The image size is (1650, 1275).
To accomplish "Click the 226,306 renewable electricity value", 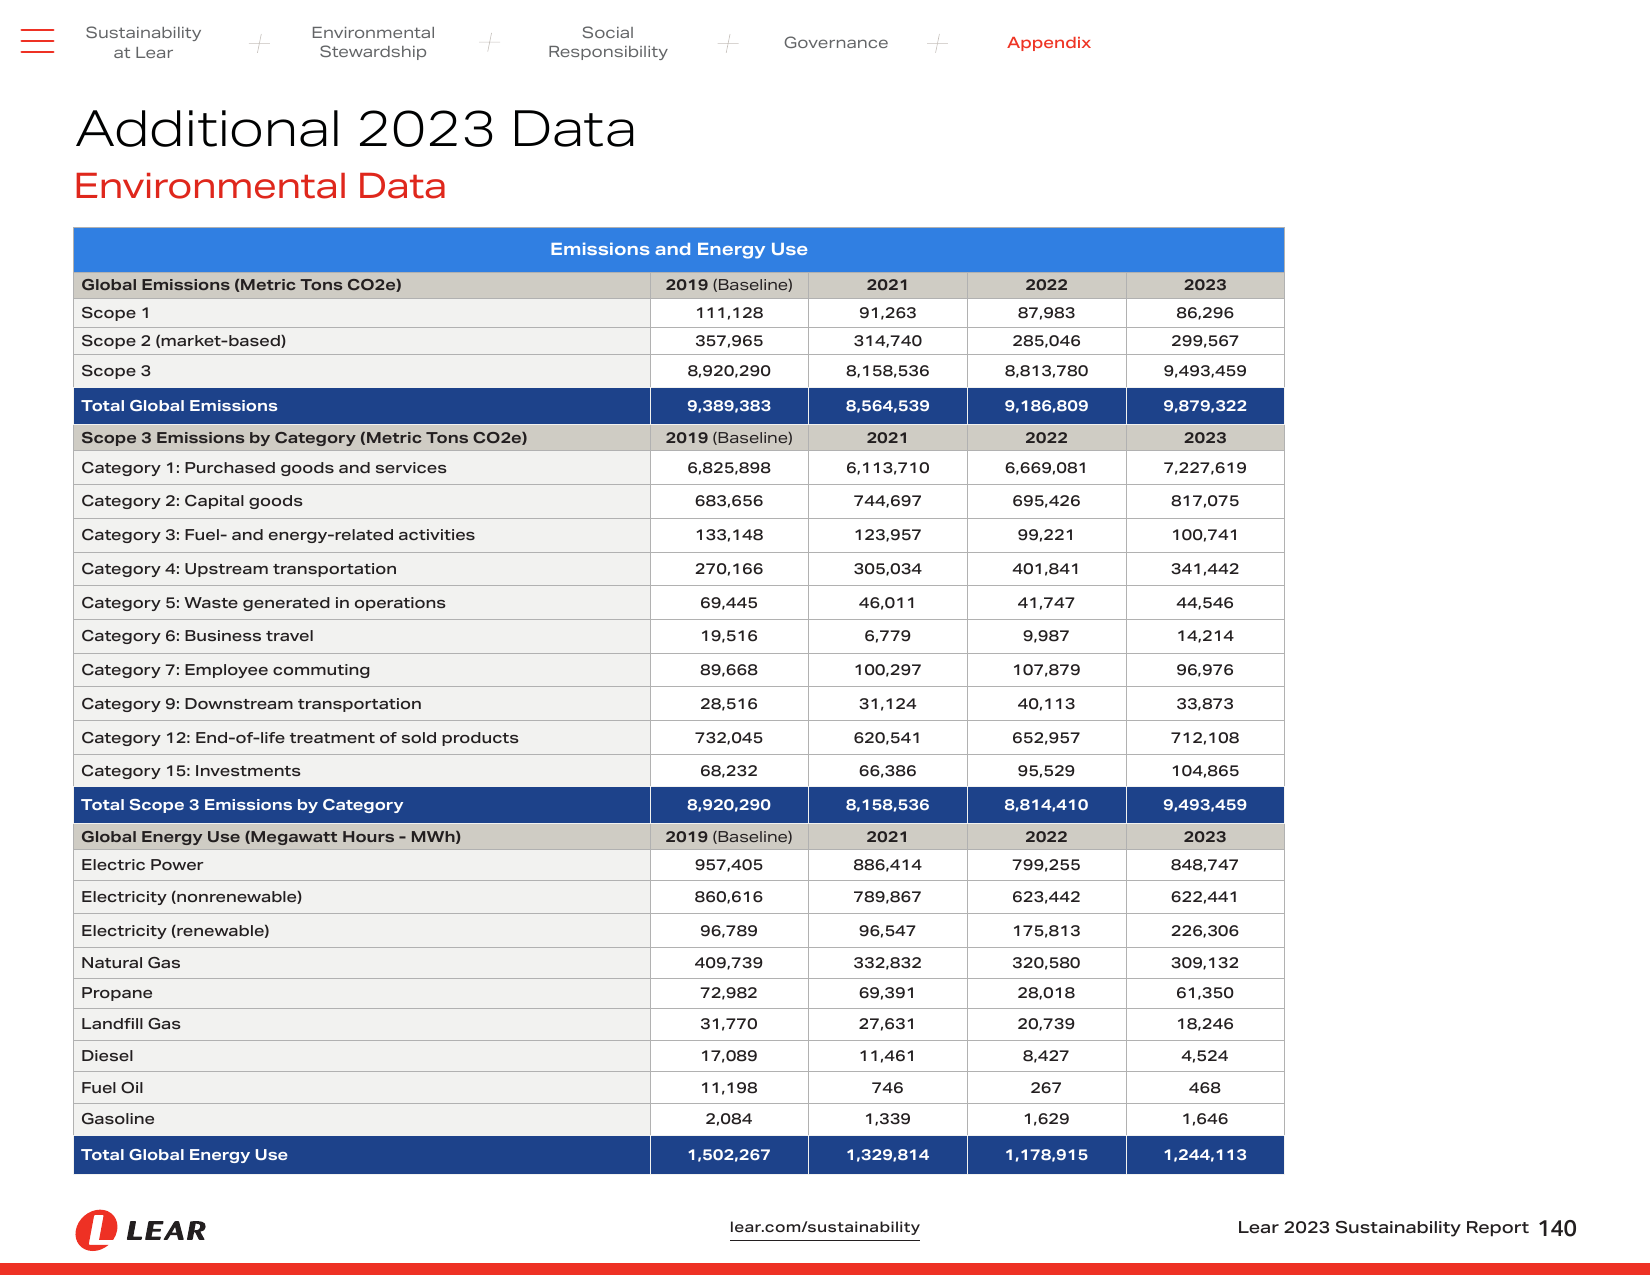I will tap(1205, 931).
